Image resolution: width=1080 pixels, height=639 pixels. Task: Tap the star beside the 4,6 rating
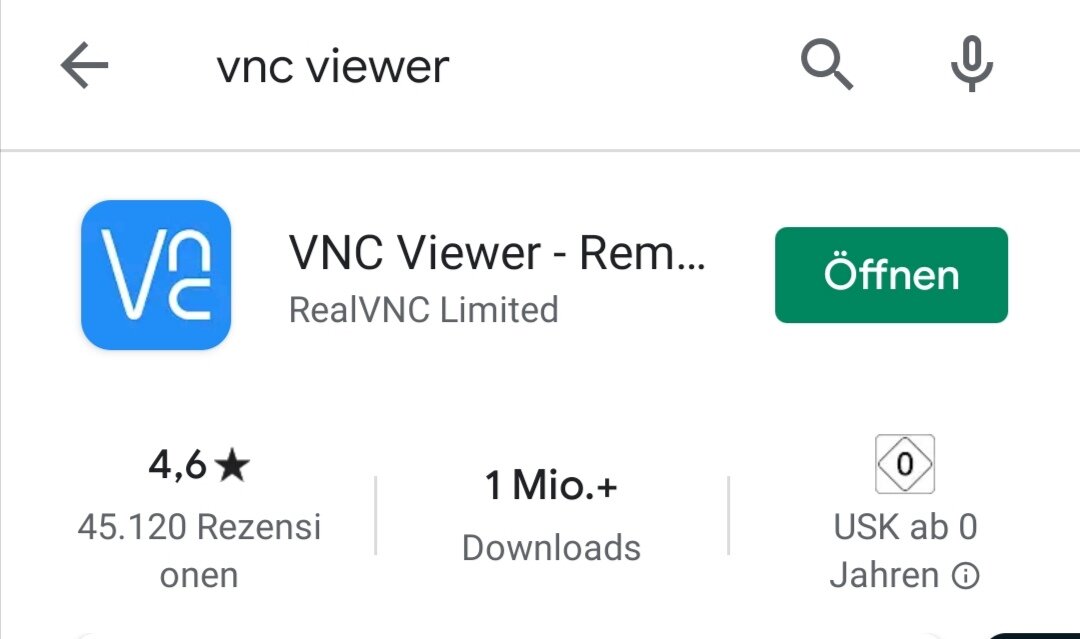tap(232, 465)
